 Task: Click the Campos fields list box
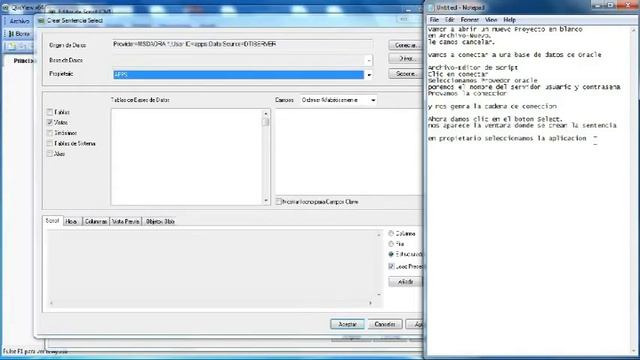click(349, 152)
